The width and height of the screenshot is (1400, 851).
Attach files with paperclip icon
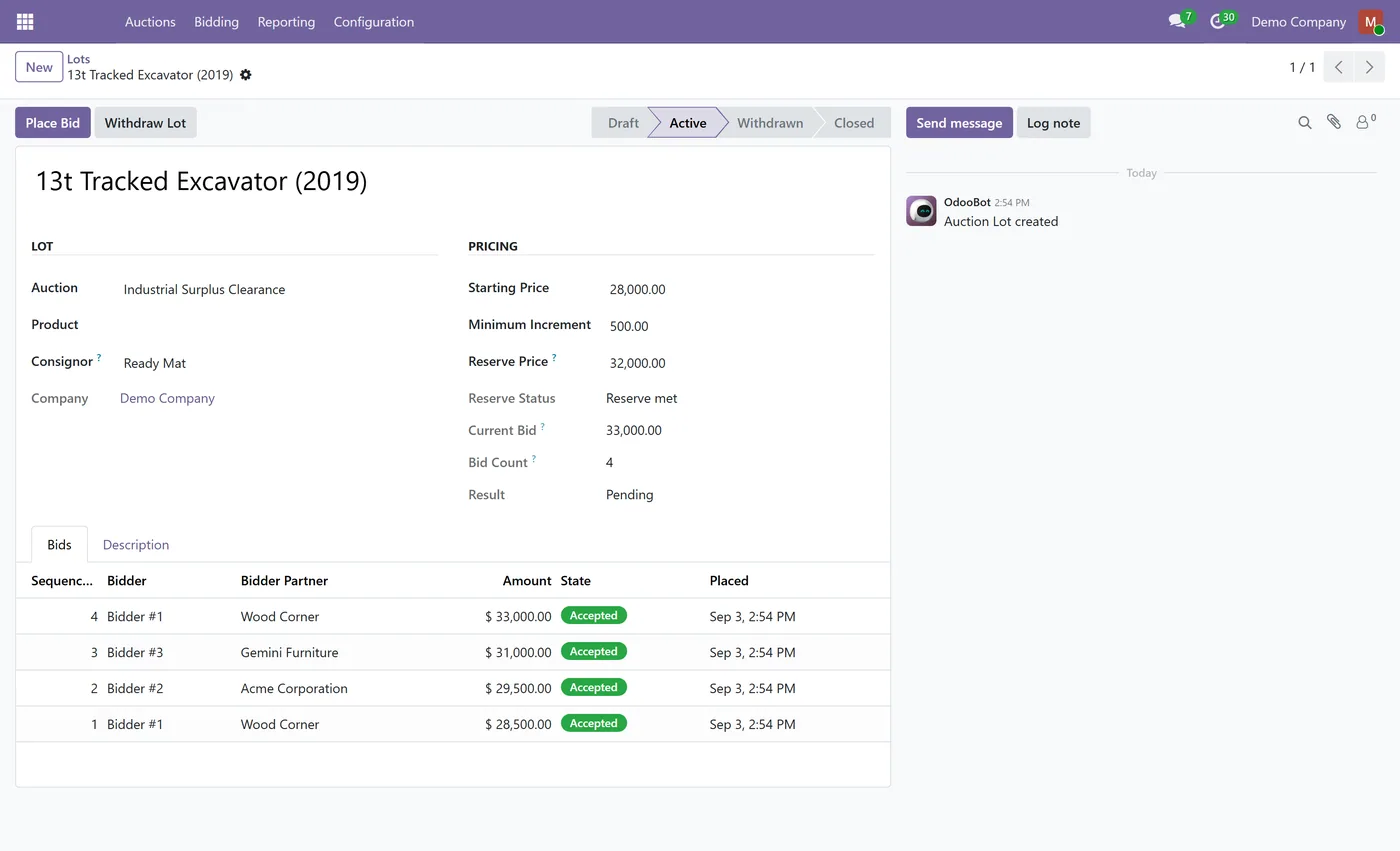coord(1334,122)
